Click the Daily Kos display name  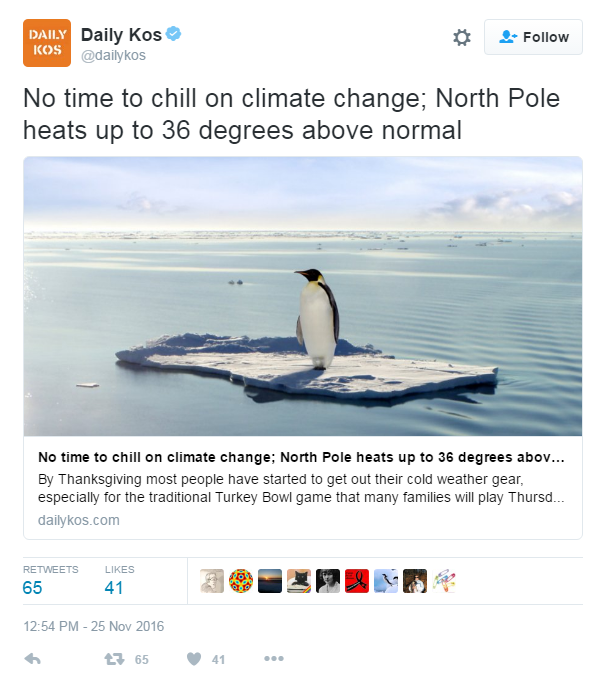pyautogui.click(x=120, y=36)
